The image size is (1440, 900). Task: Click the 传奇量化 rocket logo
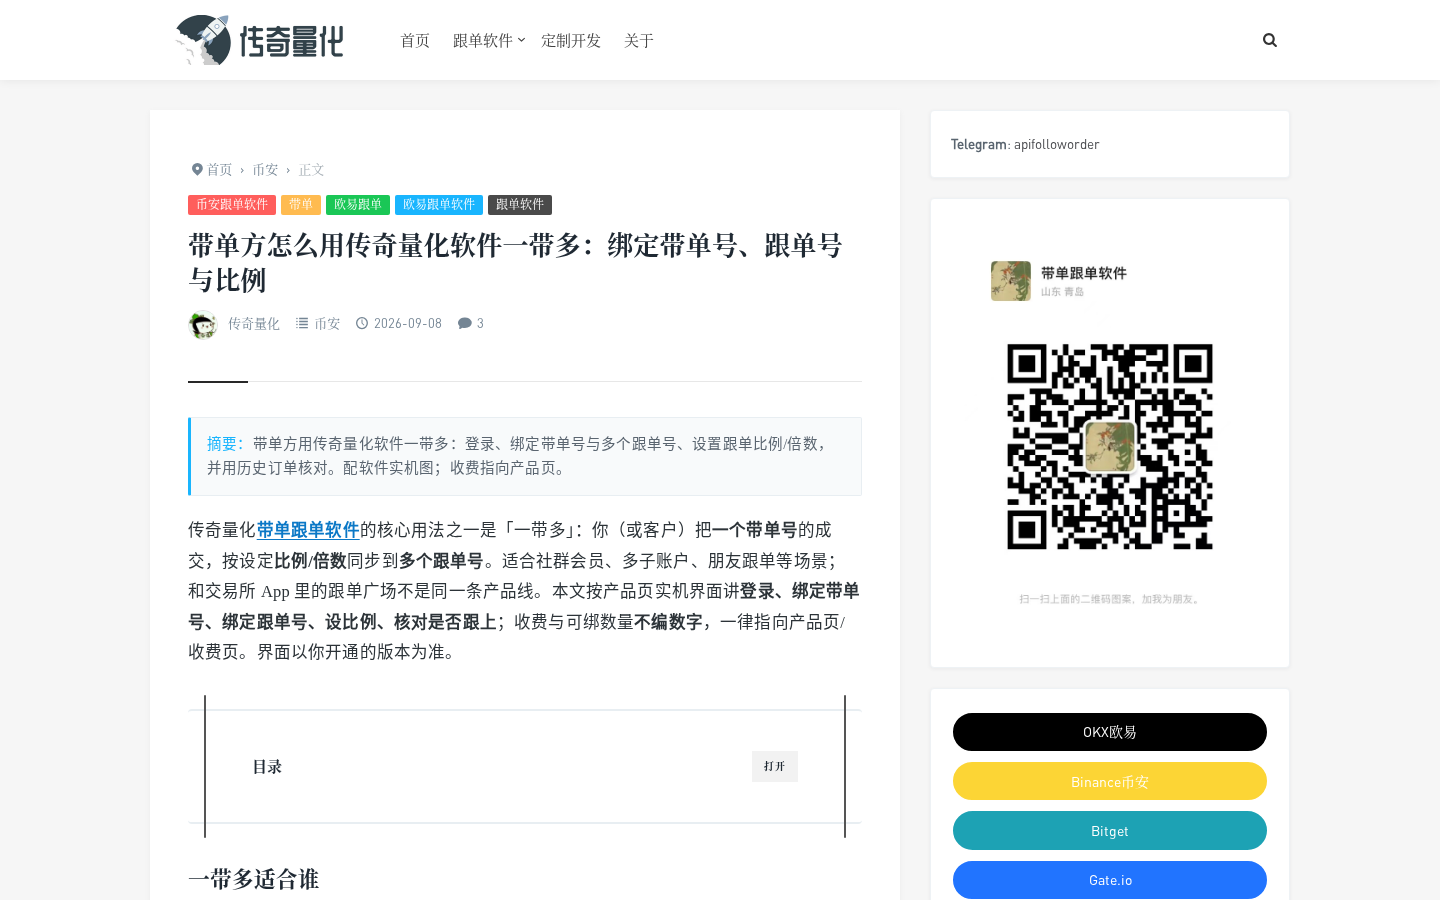(260, 40)
